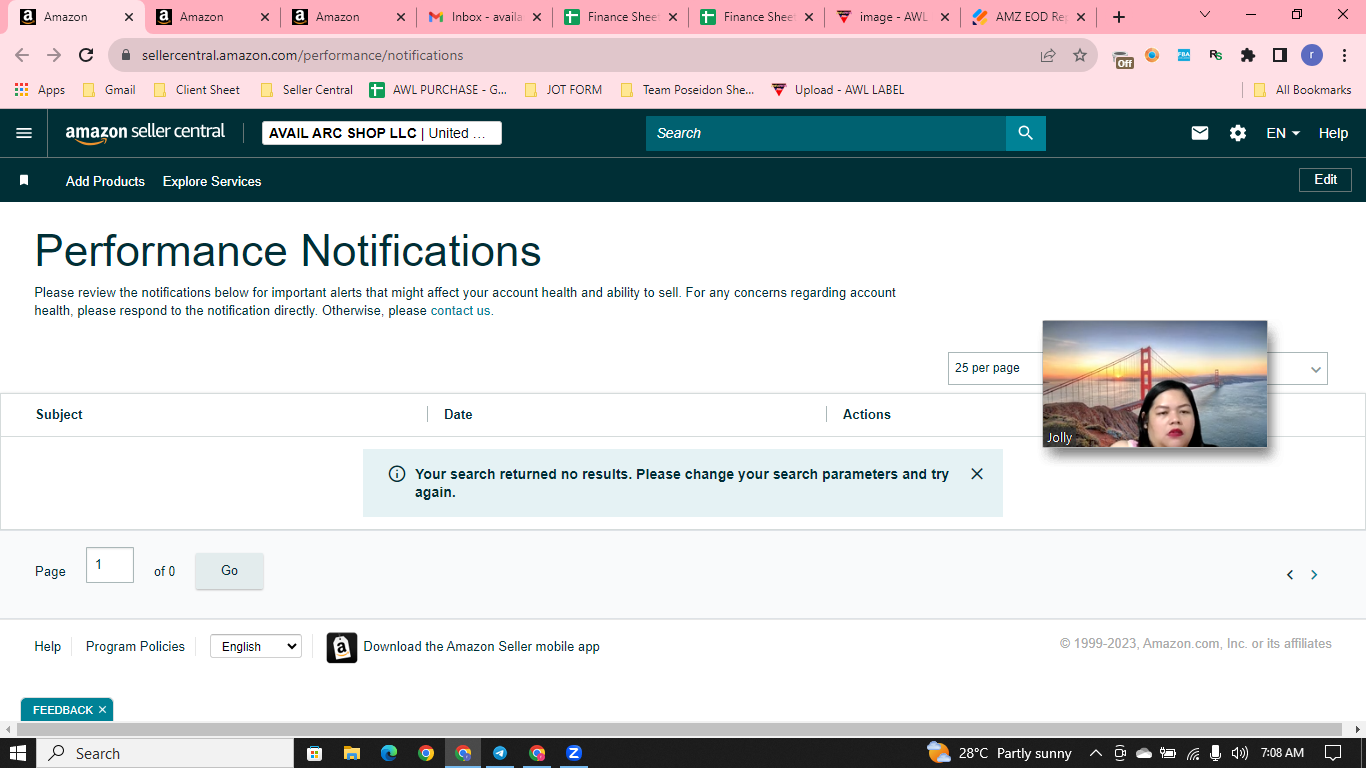Click Explore Services link
The height and width of the screenshot is (768, 1366).
(x=212, y=181)
